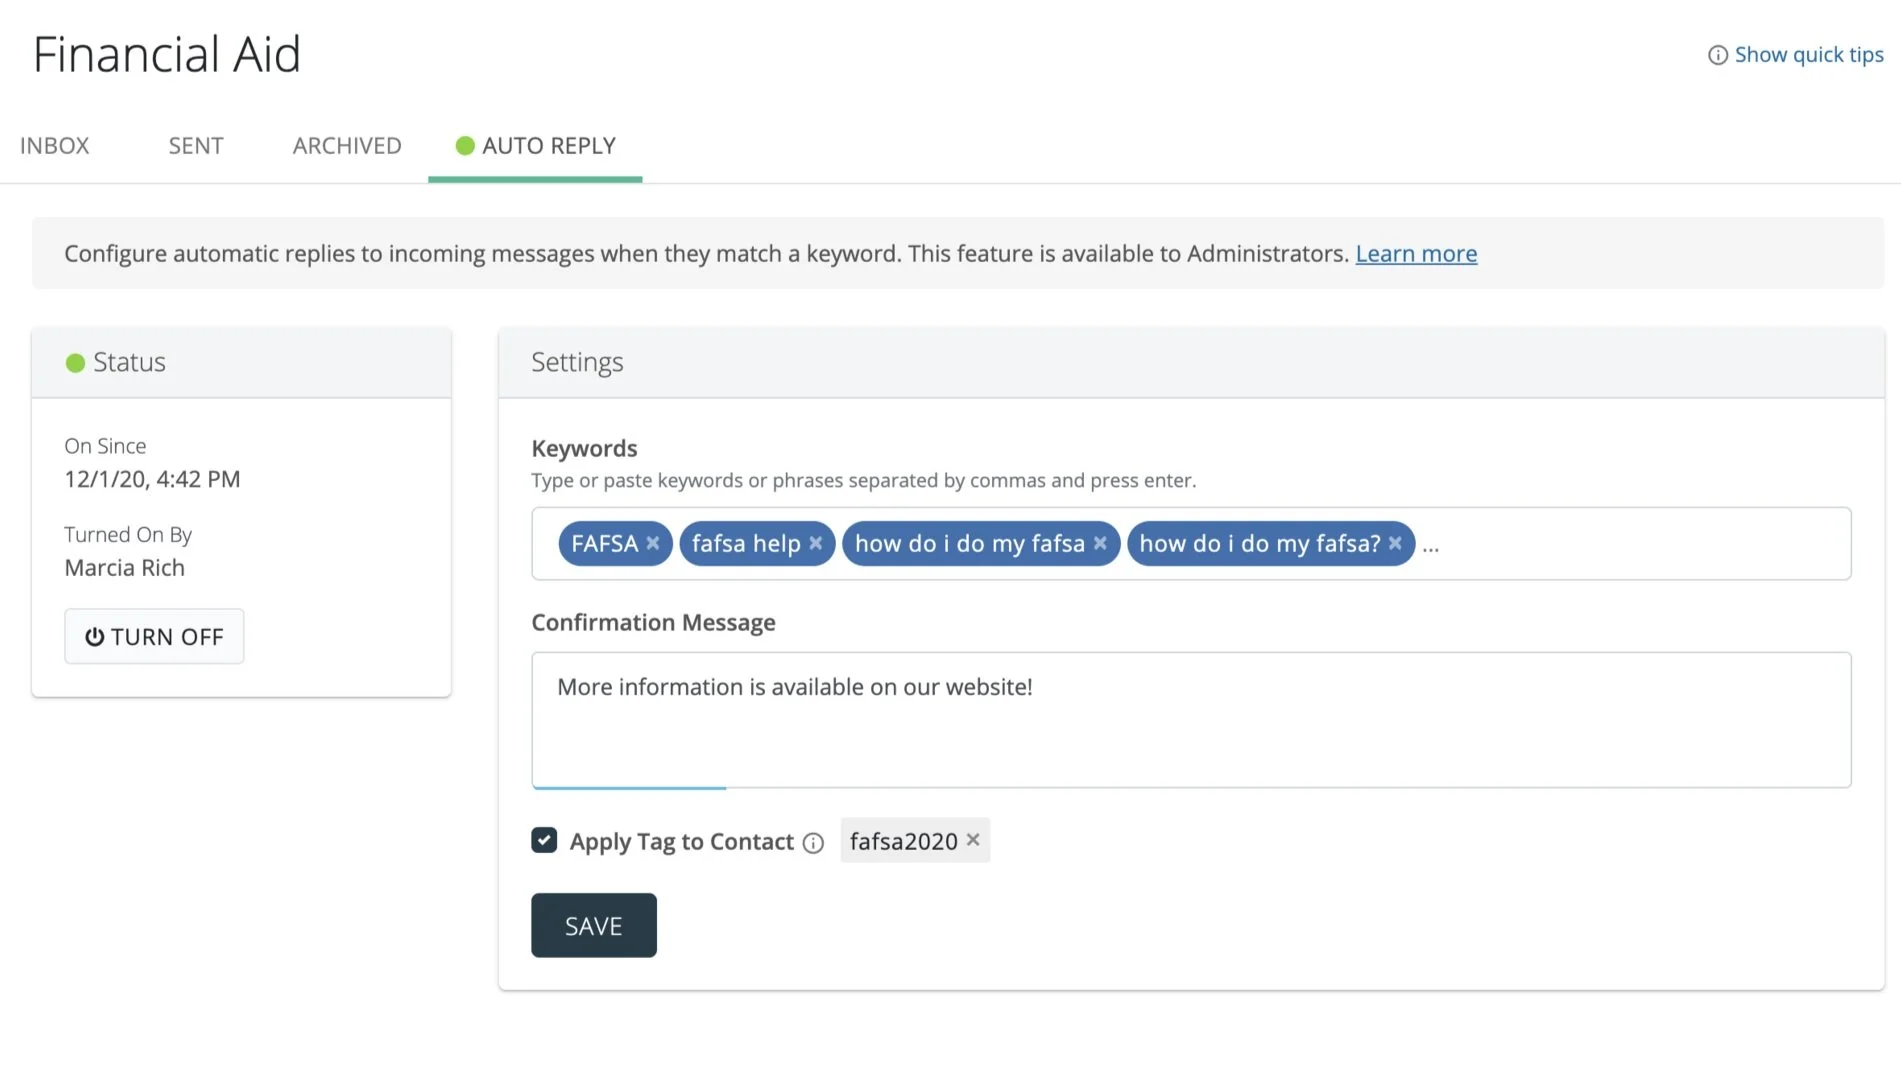Remove the FAFSA keyword chip

(653, 543)
